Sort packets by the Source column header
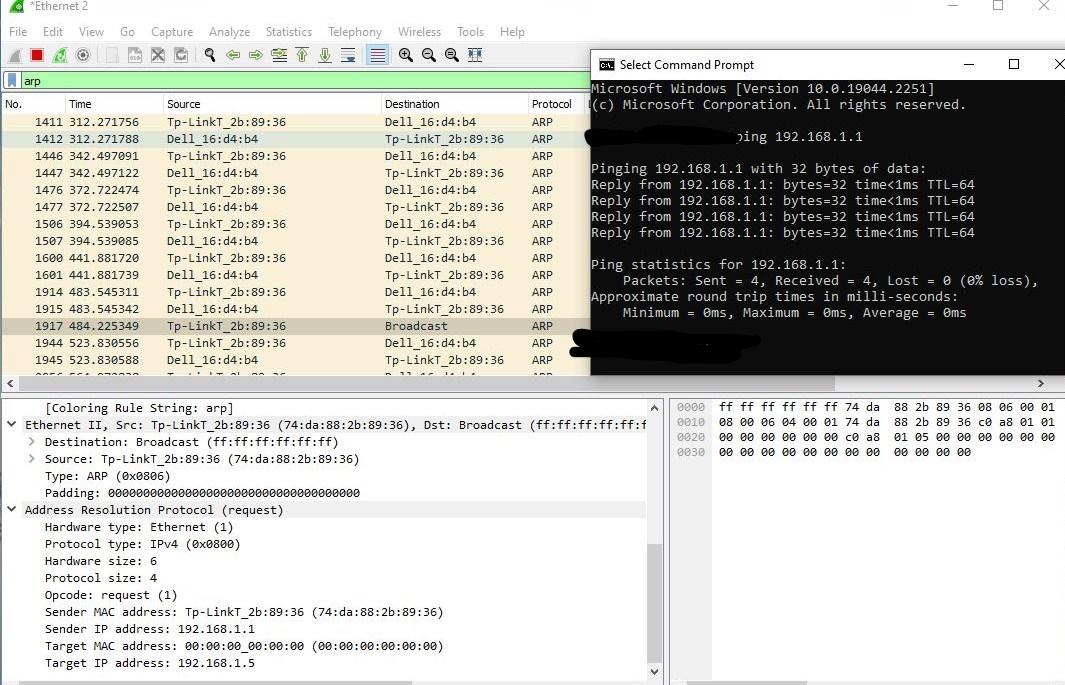This screenshot has width=1065, height=685. click(x=272, y=104)
